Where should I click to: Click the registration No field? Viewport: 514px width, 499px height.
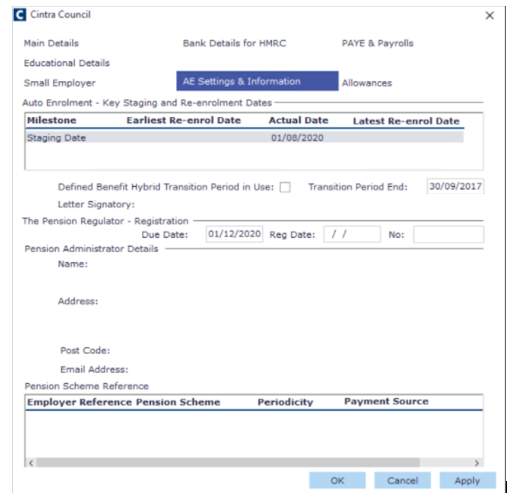[449, 234]
